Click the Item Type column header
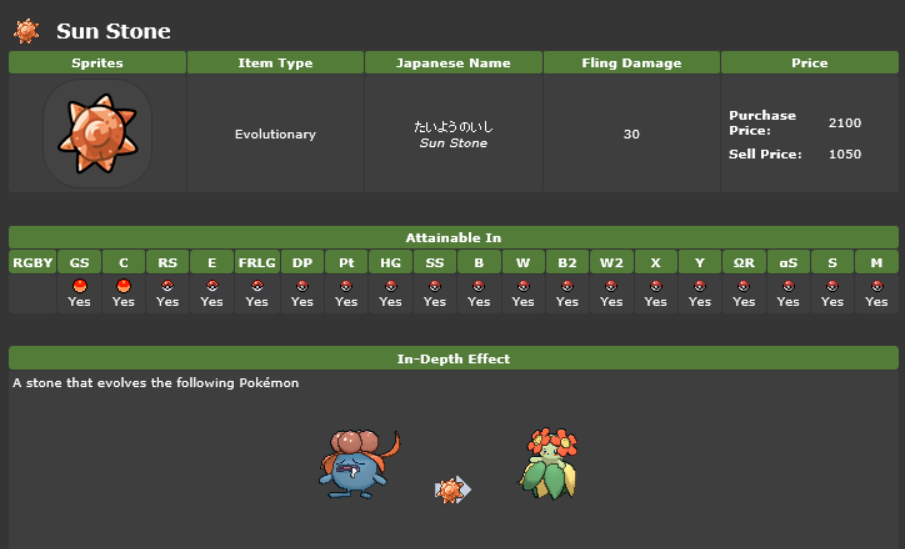The height and width of the screenshot is (549, 905). [275, 62]
